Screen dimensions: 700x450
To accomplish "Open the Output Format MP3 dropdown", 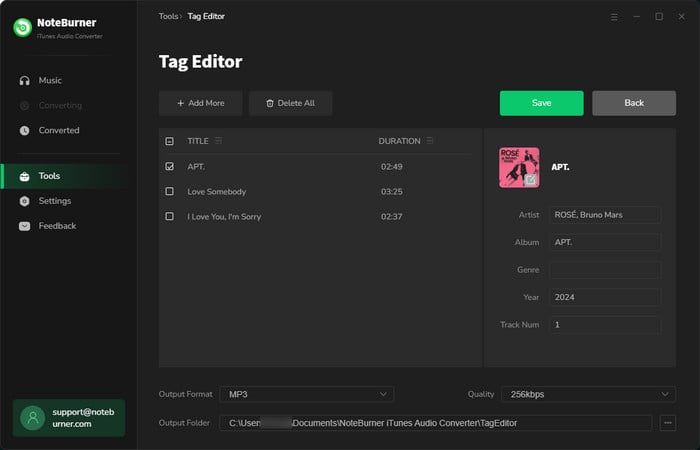I will click(307, 394).
